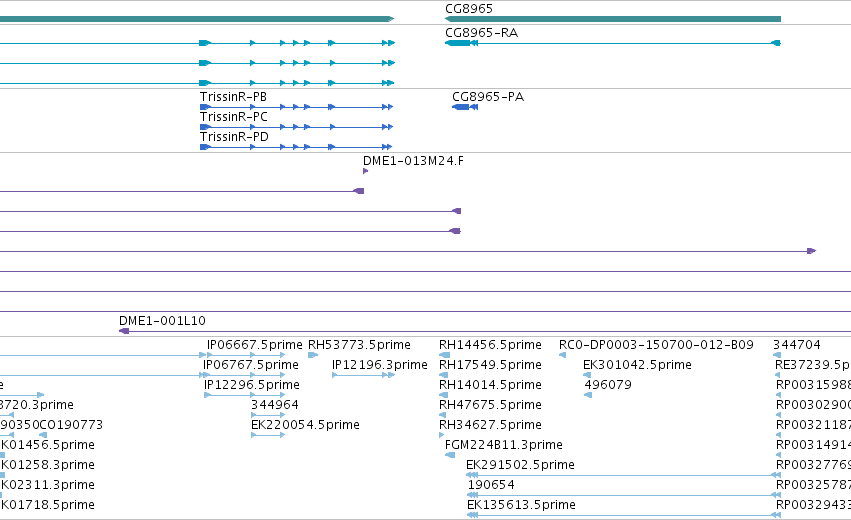Open the IP12196.3prime label
The height and width of the screenshot is (520, 851).
click(x=380, y=365)
